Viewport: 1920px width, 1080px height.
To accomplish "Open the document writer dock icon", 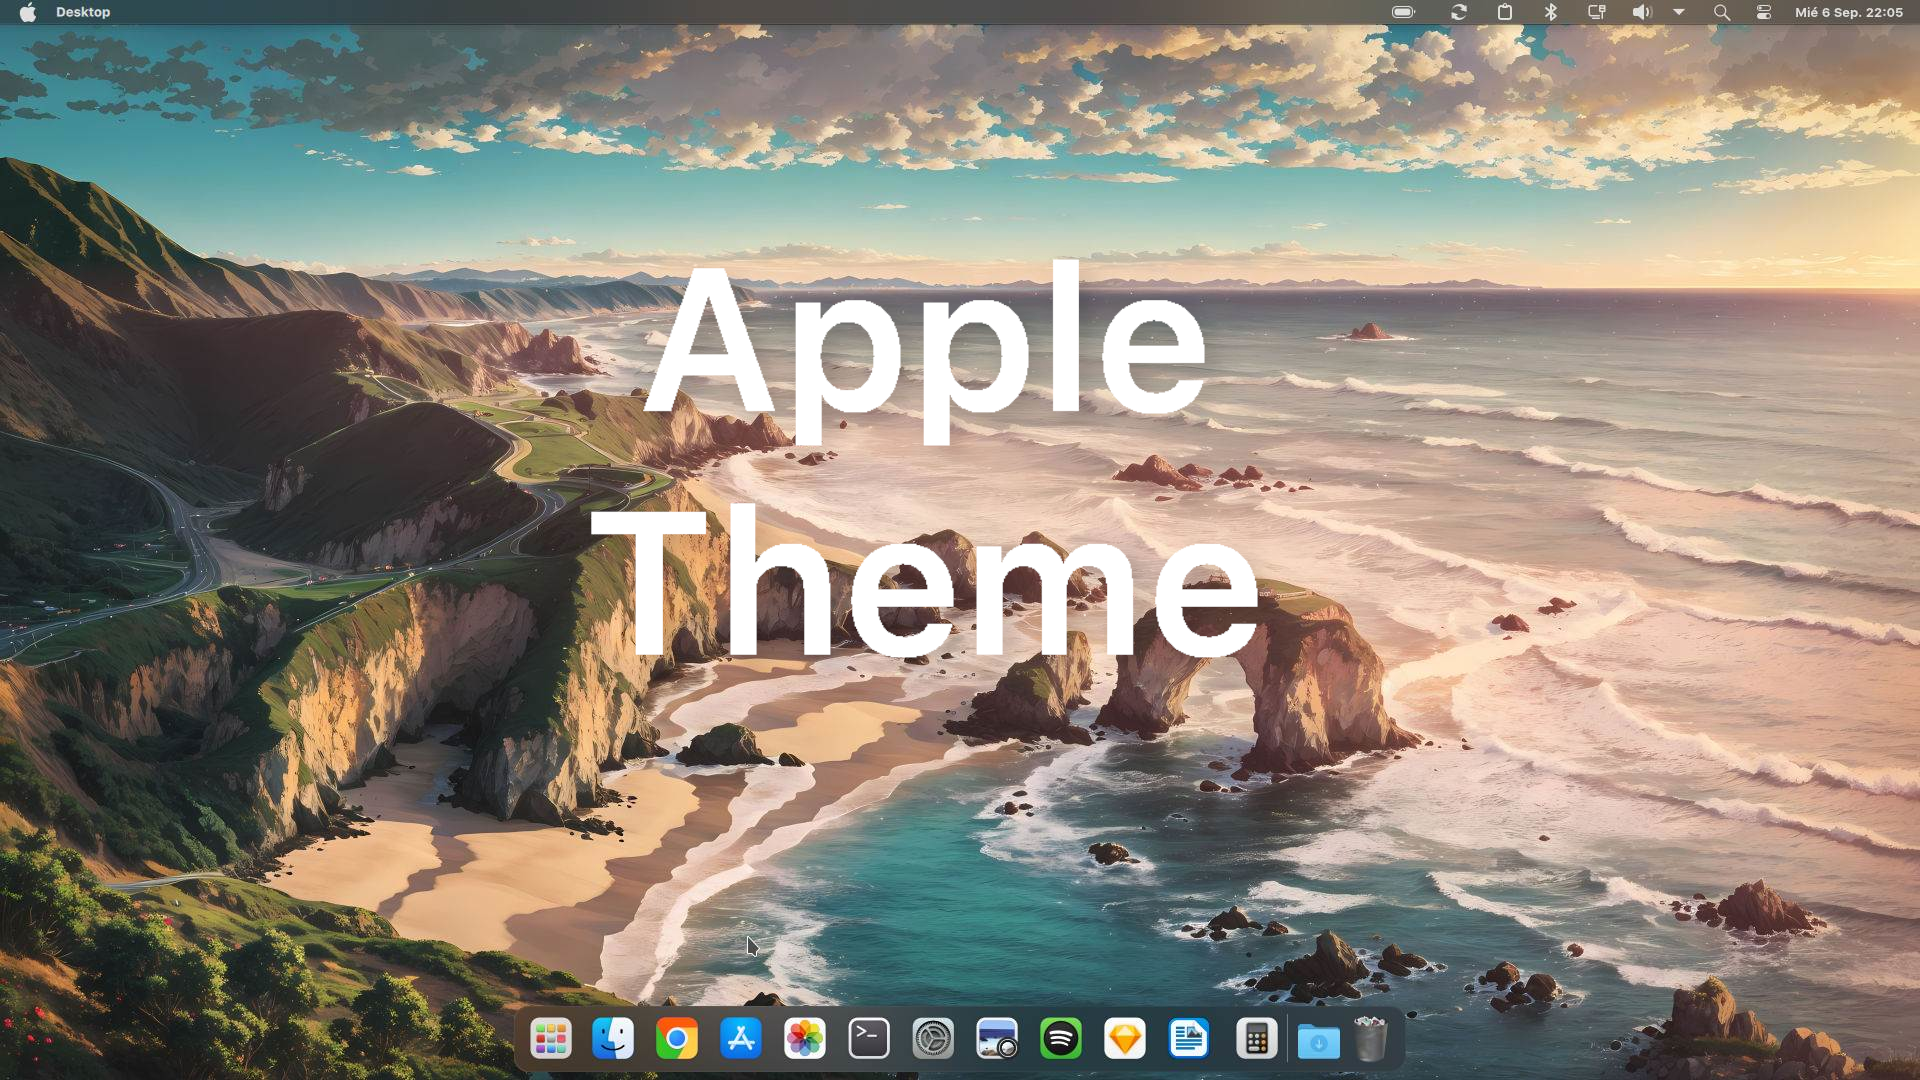I will point(1189,1039).
